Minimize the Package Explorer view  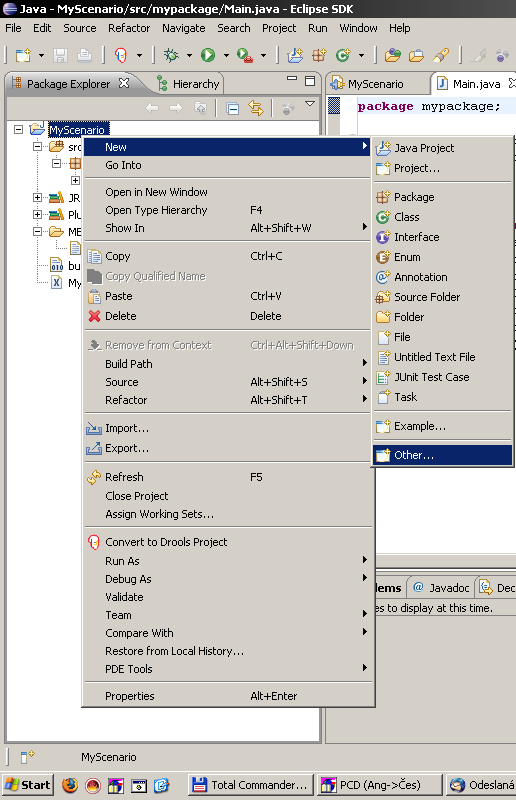click(x=292, y=79)
